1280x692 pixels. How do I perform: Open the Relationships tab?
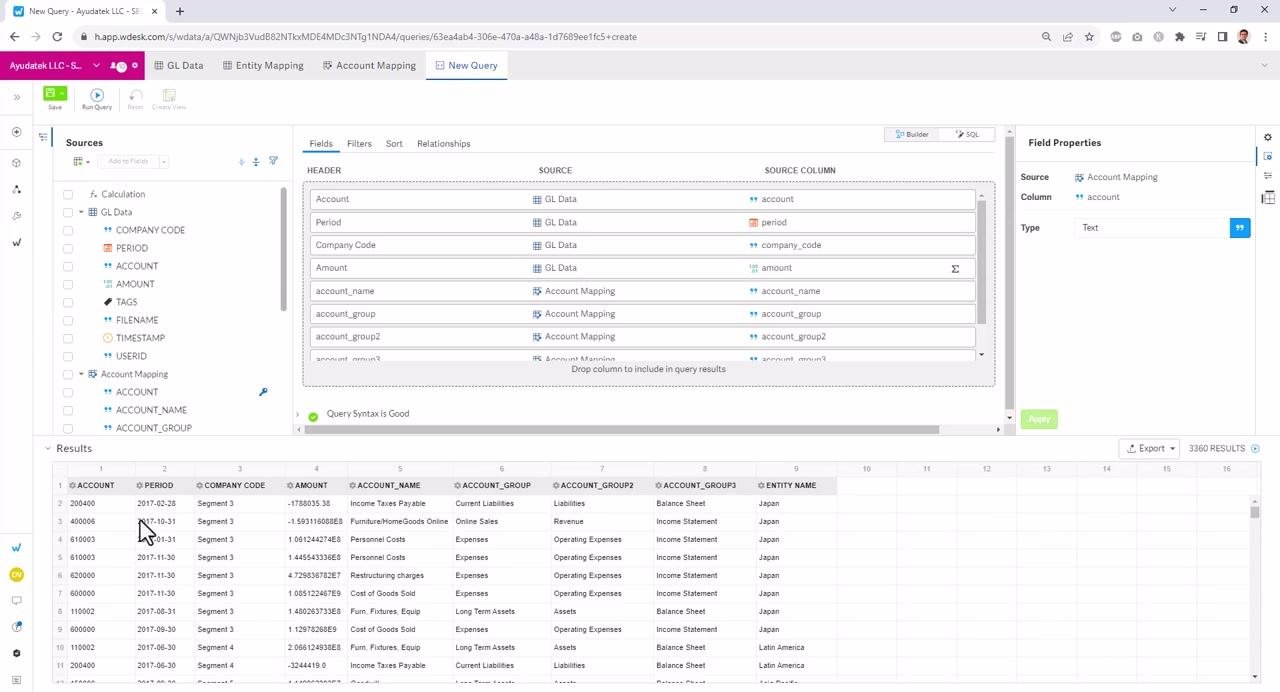click(x=443, y=144)
